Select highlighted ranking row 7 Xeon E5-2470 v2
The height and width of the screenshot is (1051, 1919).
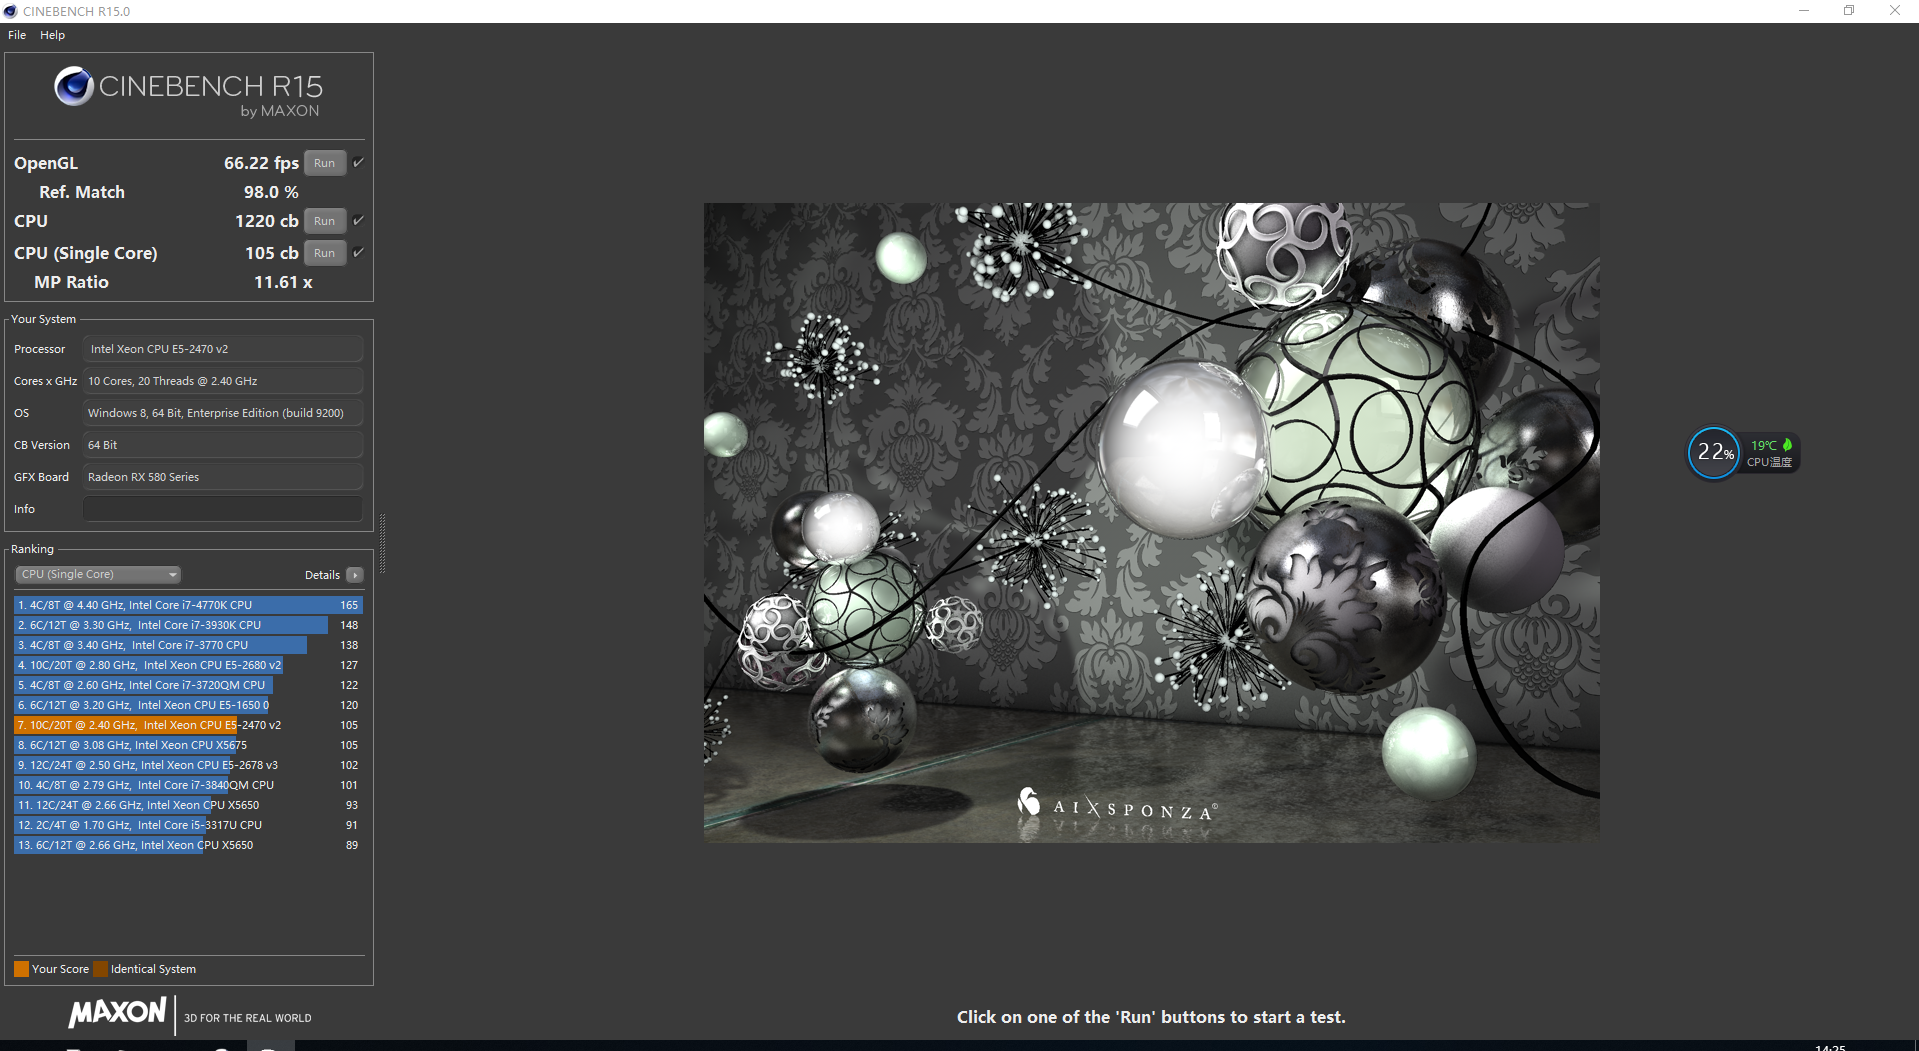(188, 725)
